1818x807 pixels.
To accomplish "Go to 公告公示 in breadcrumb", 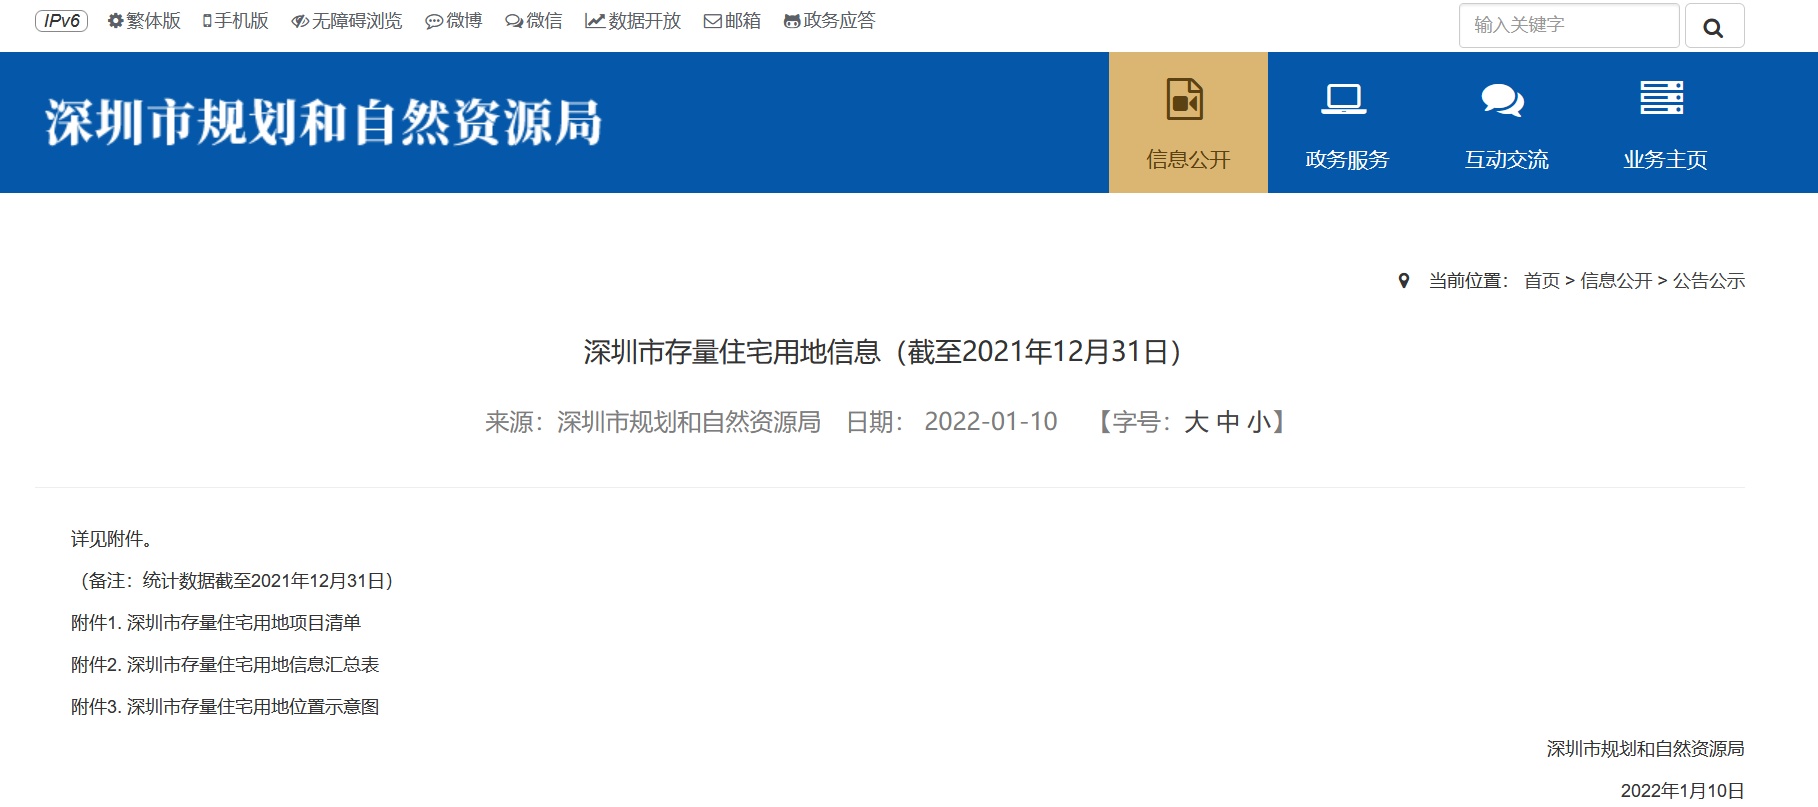I will [x=1709, y=281].
